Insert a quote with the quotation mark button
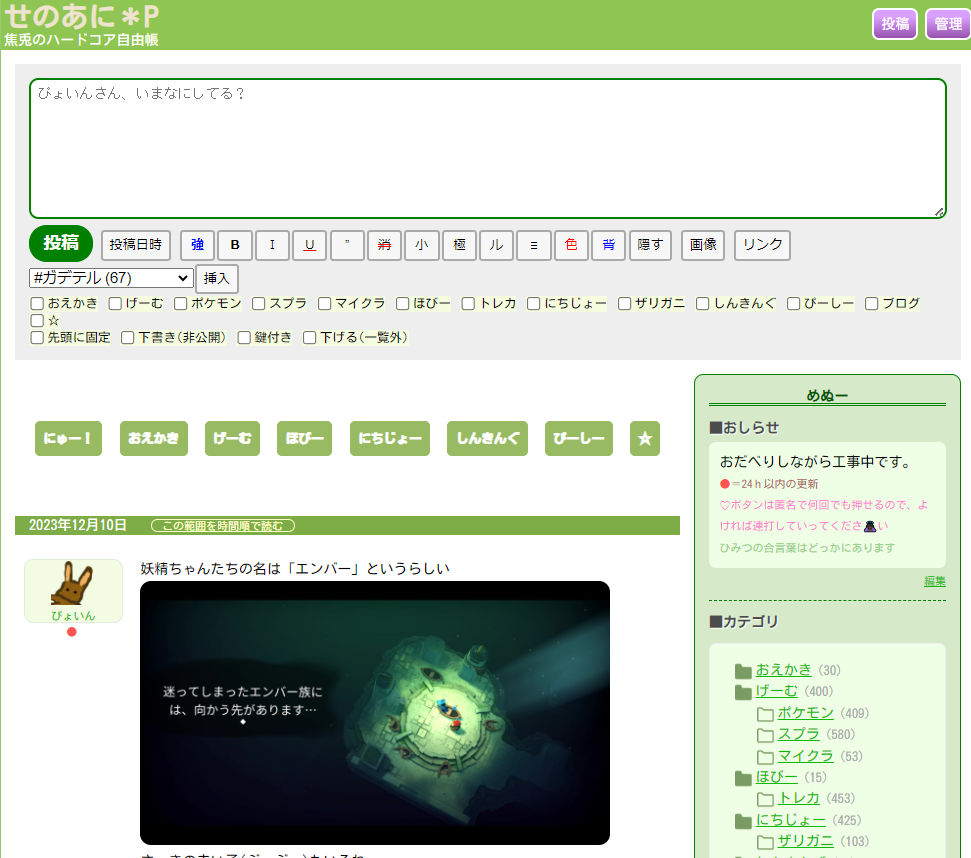The height and width of the screenshot is (858, 971). (x=347, y=245)
